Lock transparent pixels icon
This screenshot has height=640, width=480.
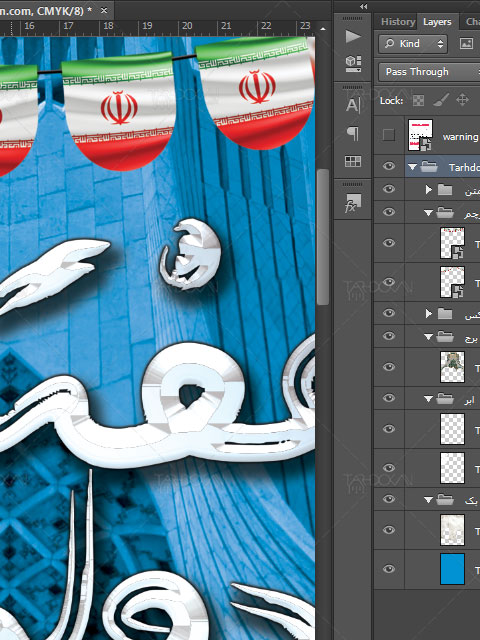tap(418, 100)
